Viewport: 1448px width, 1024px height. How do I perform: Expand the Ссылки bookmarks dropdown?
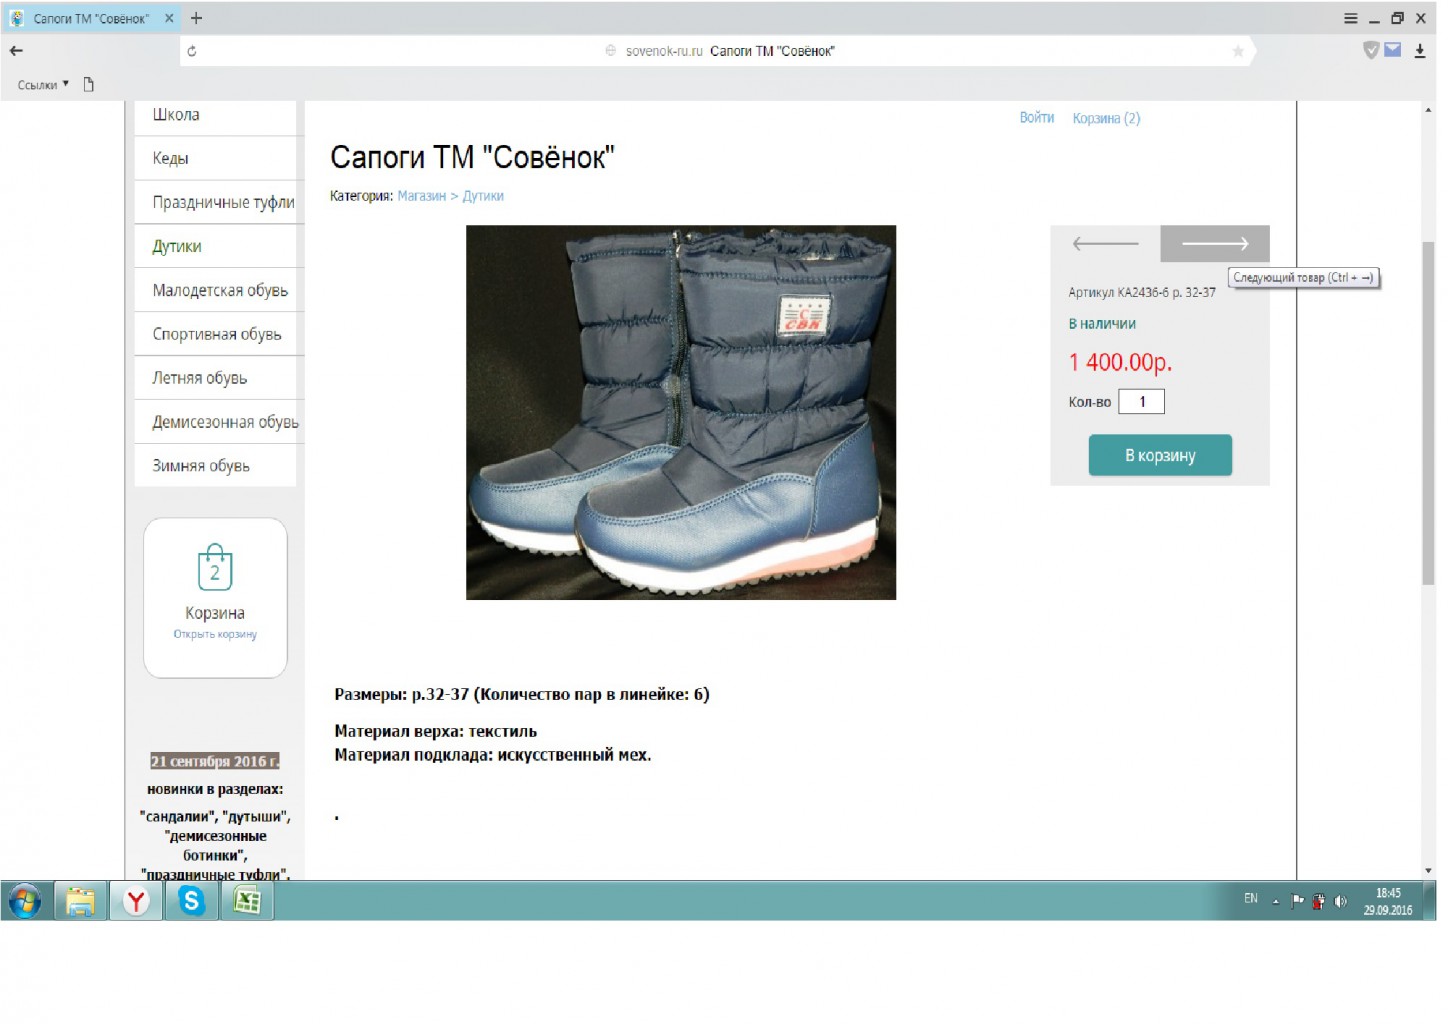tap(43, 85)
